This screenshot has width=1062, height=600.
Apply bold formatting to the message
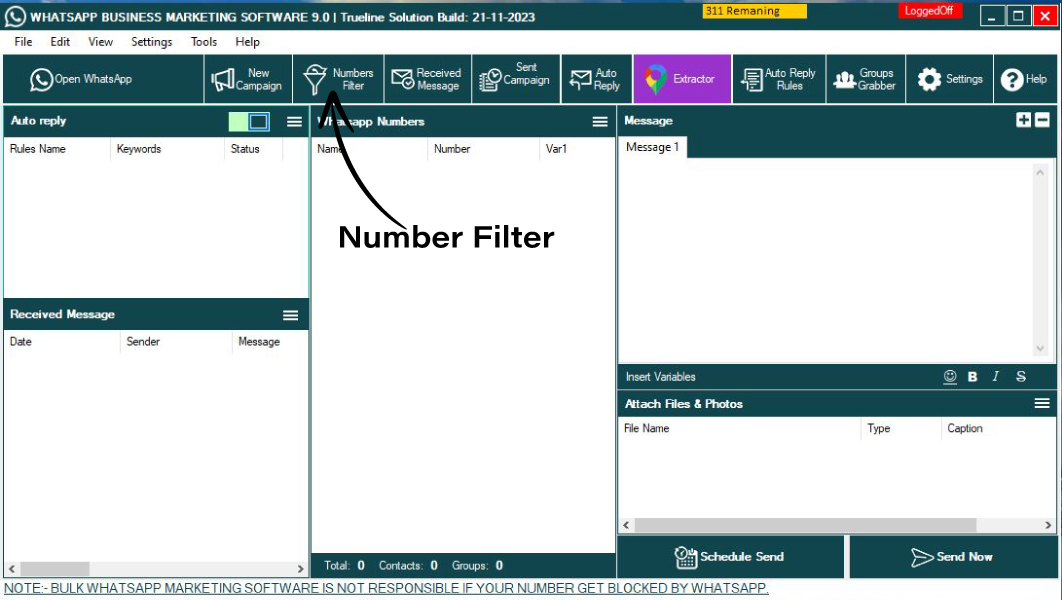(x=973, y=377)
